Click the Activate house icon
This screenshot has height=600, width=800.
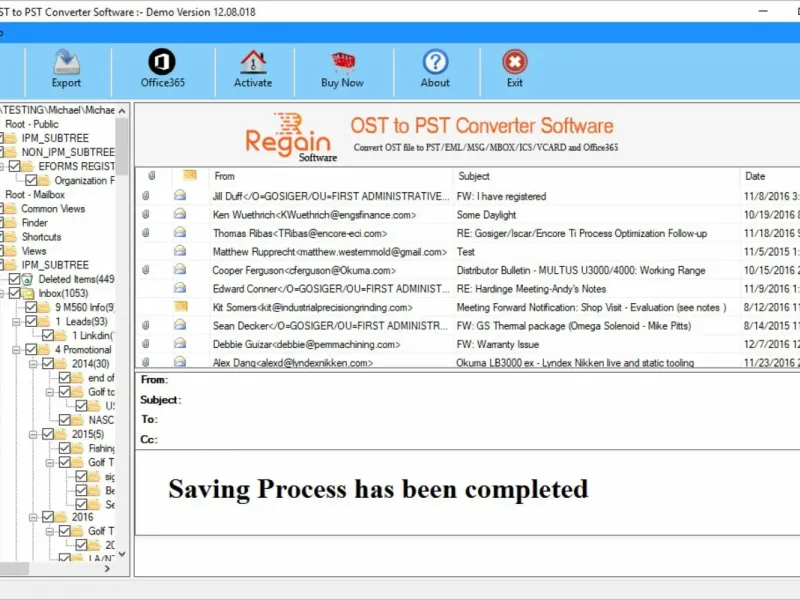pos(253,62)
